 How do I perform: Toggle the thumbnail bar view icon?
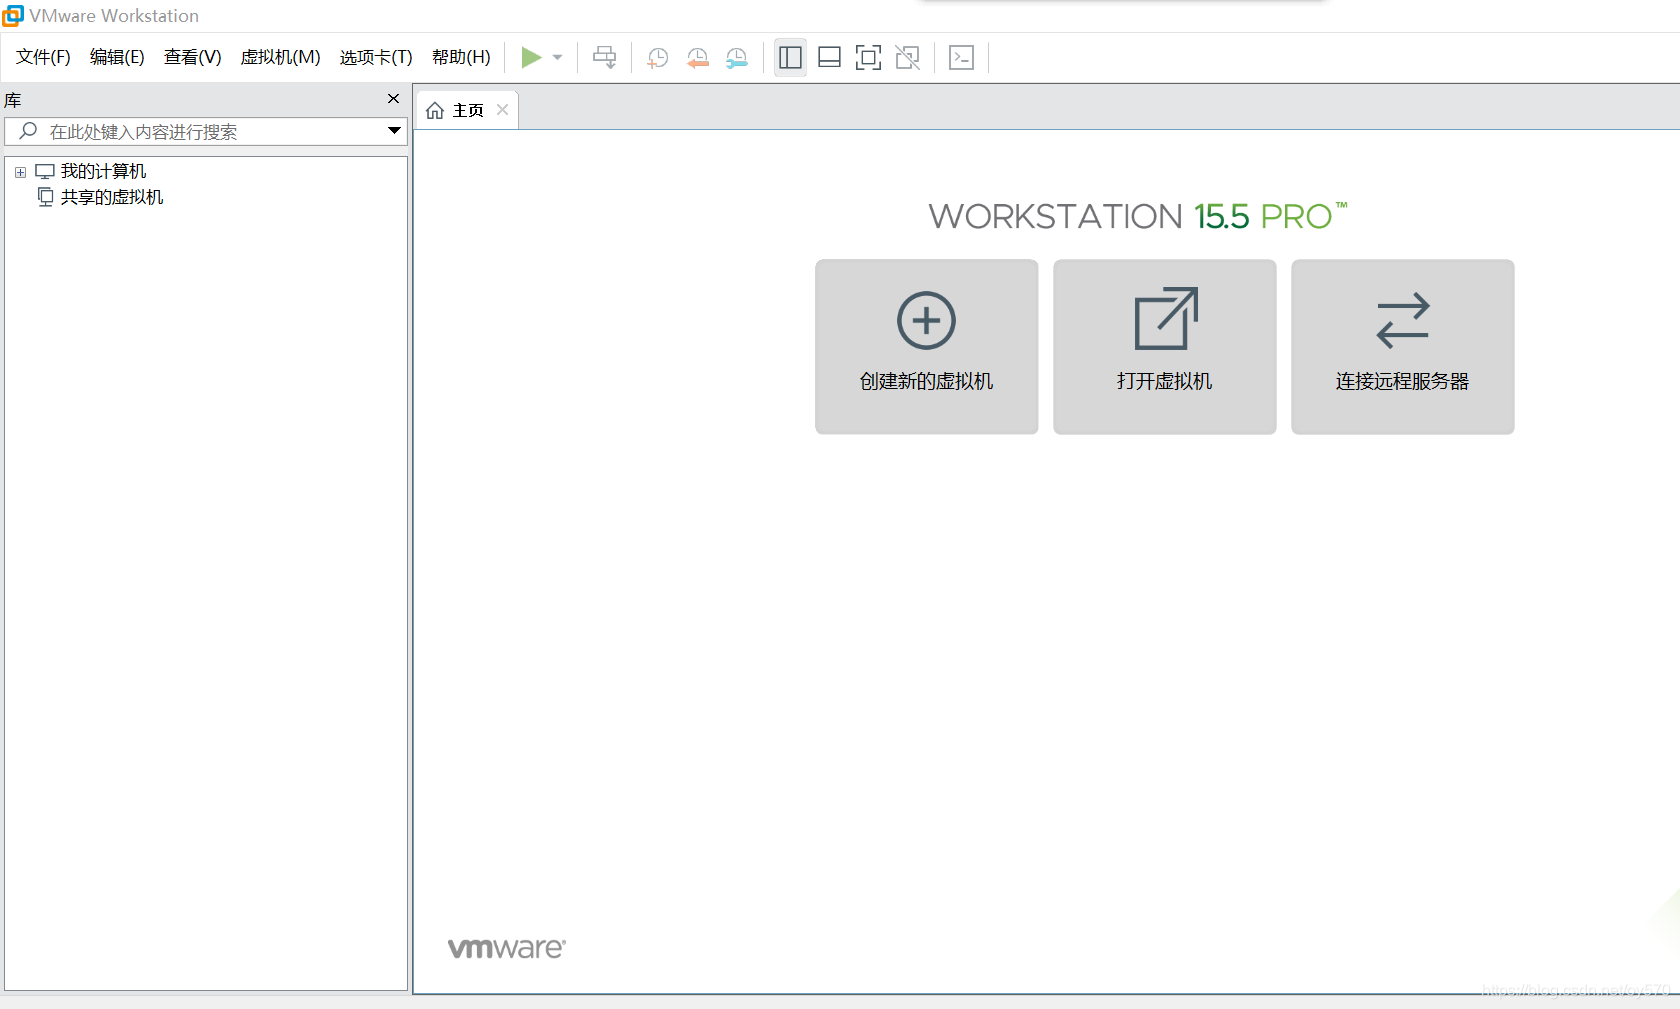click(x=829, y=58)
